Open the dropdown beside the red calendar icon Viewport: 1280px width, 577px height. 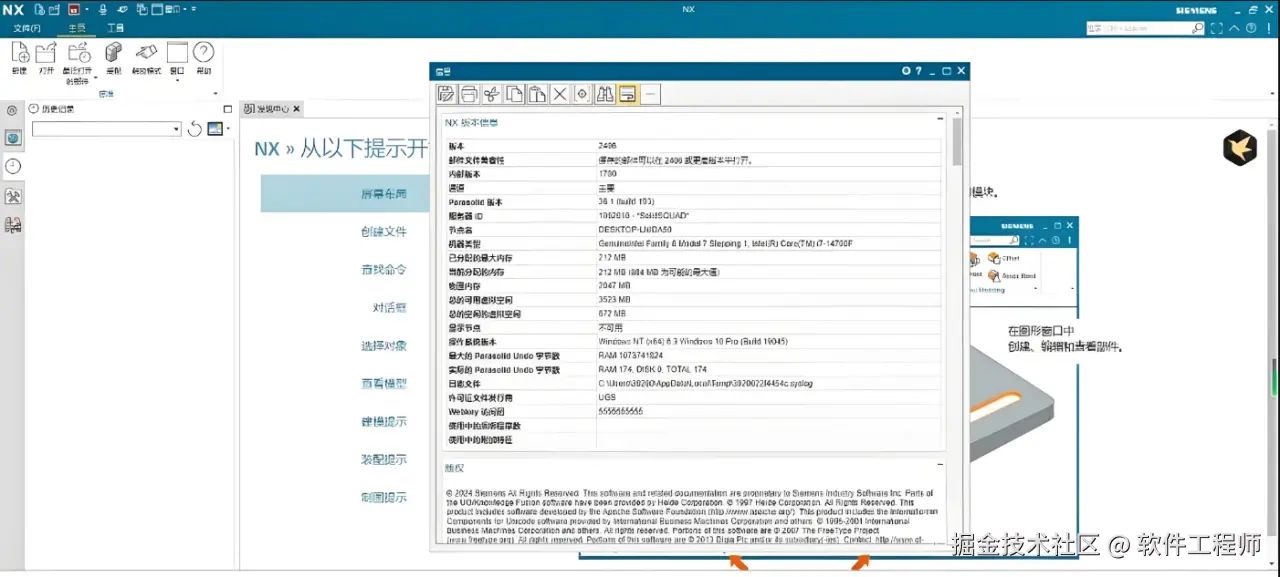pos(86,9)
